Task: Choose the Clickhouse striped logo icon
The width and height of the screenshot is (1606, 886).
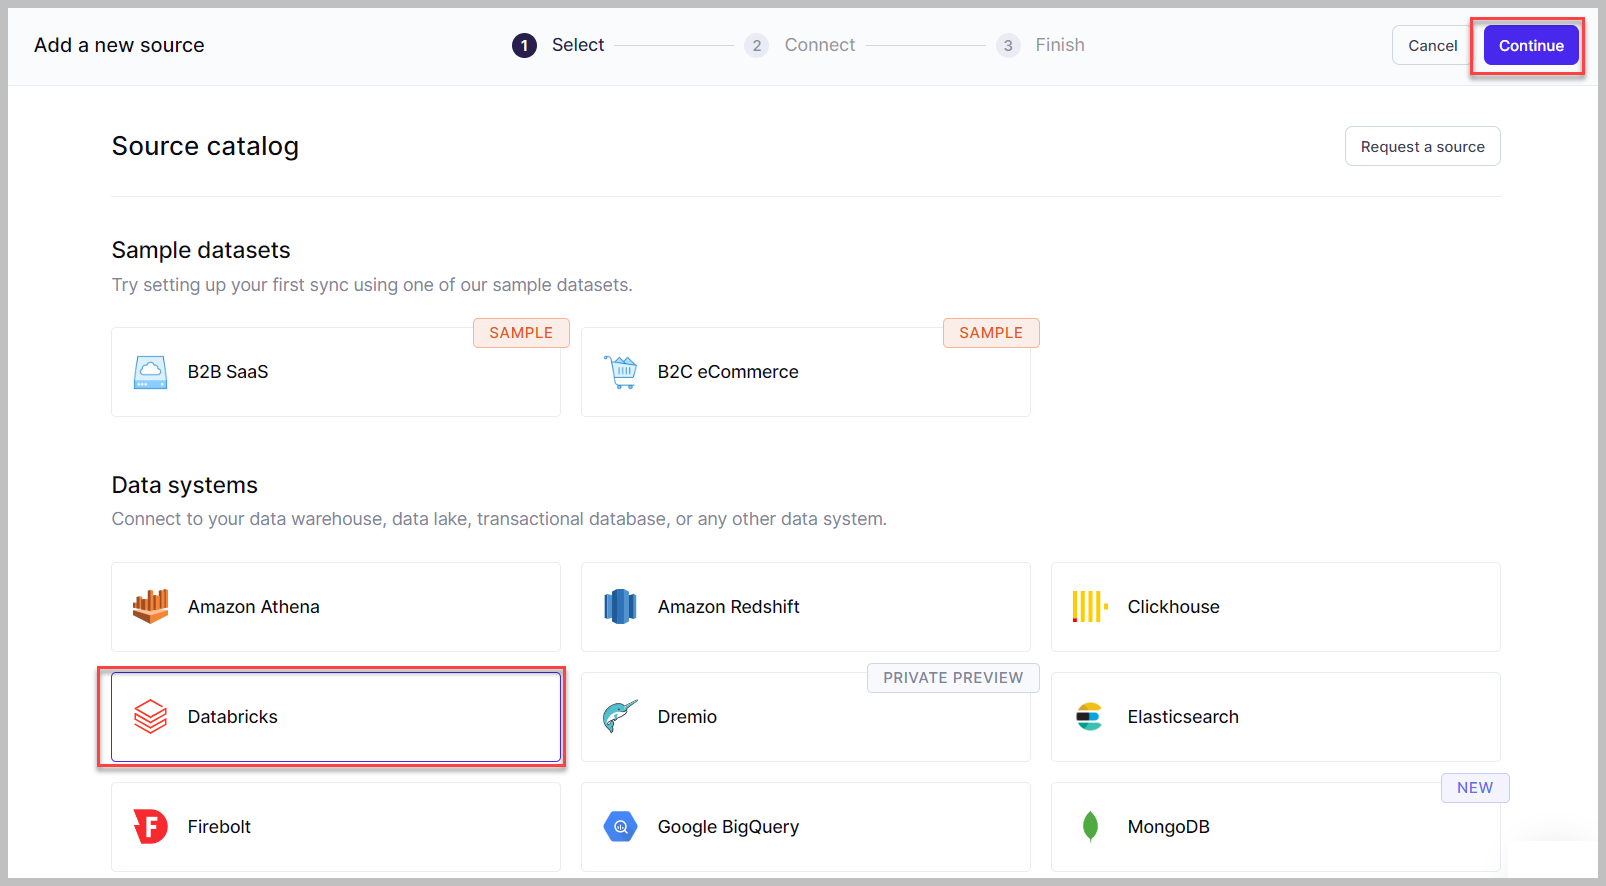Action: tap(1089, 607)
